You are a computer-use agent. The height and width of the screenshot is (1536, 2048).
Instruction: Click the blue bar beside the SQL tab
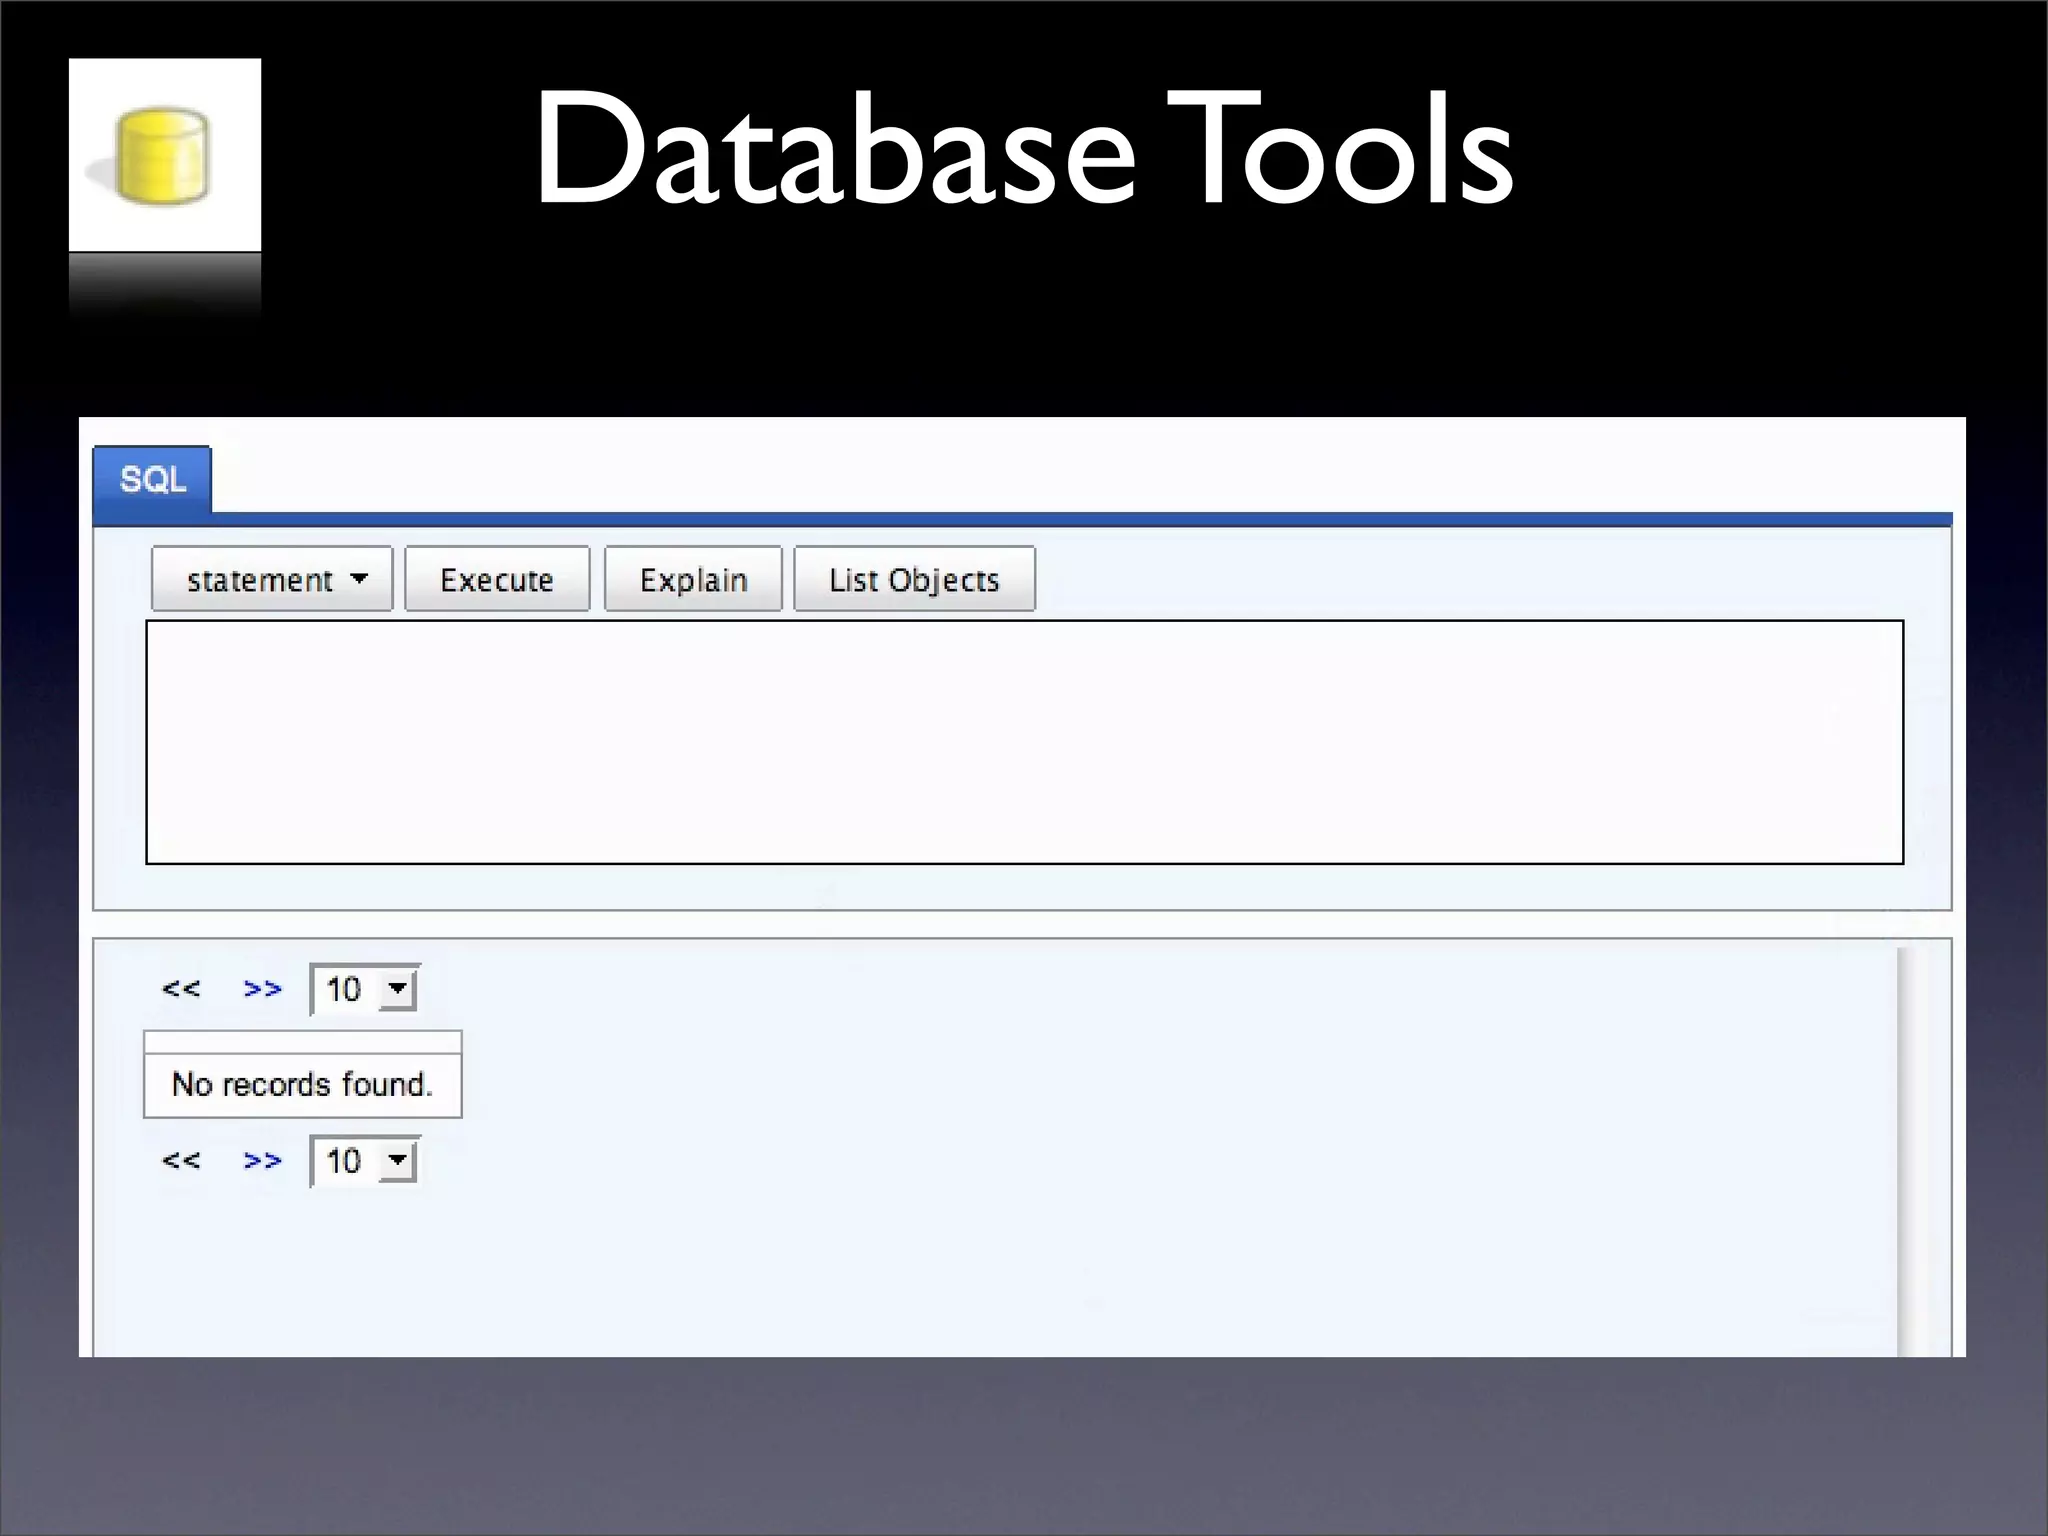(x=1080, y=519)
